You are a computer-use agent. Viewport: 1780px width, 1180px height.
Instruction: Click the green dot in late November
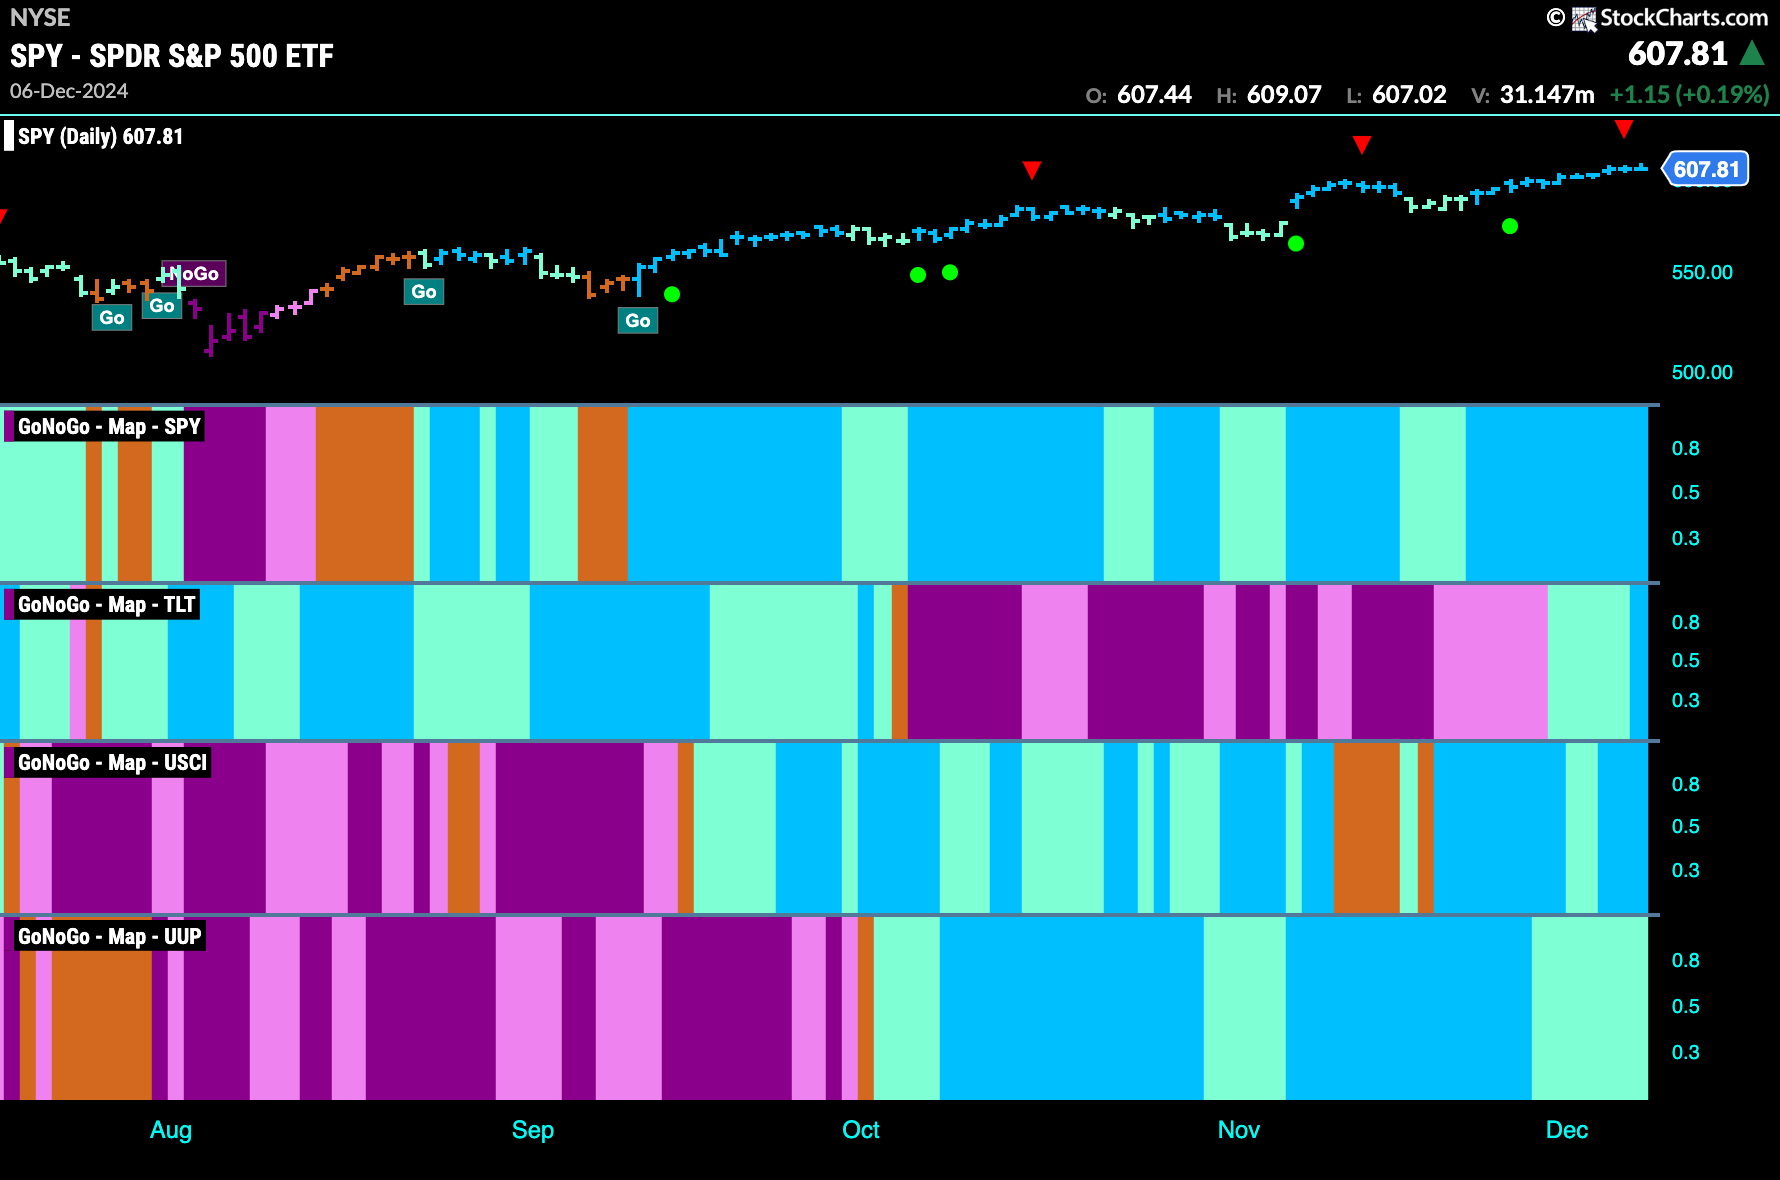tap(1510, 226)
